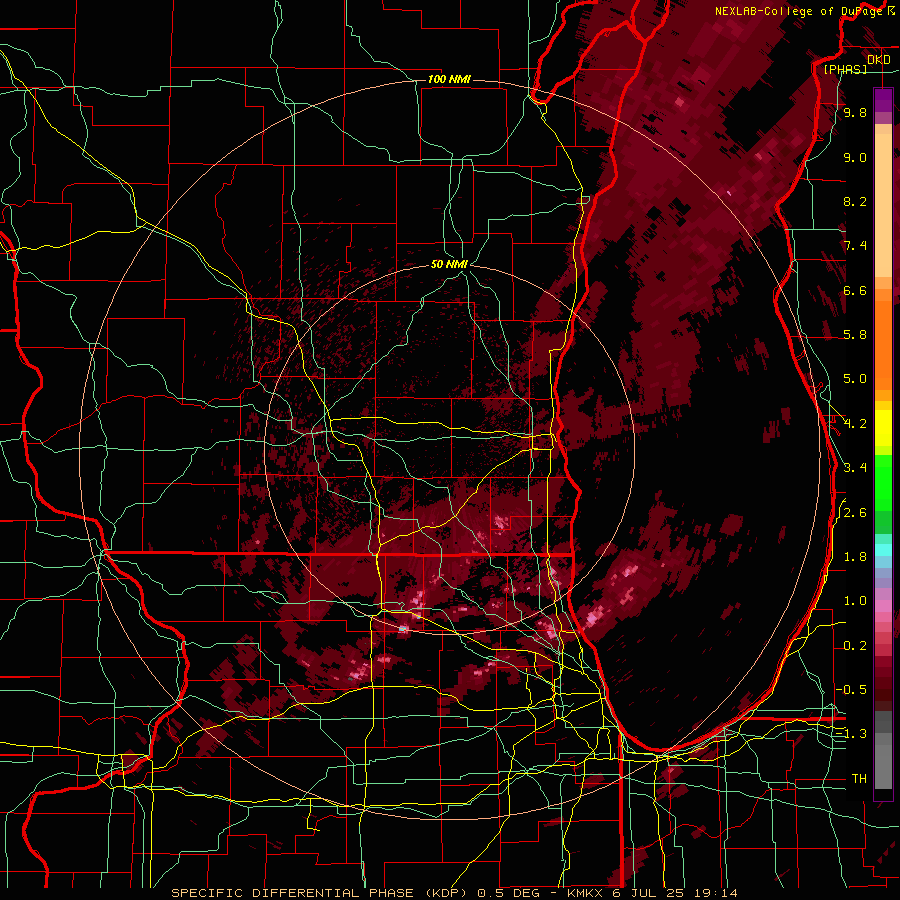Pick the peach segment of the color scale
900x900 pixels.
coord(883,204)
